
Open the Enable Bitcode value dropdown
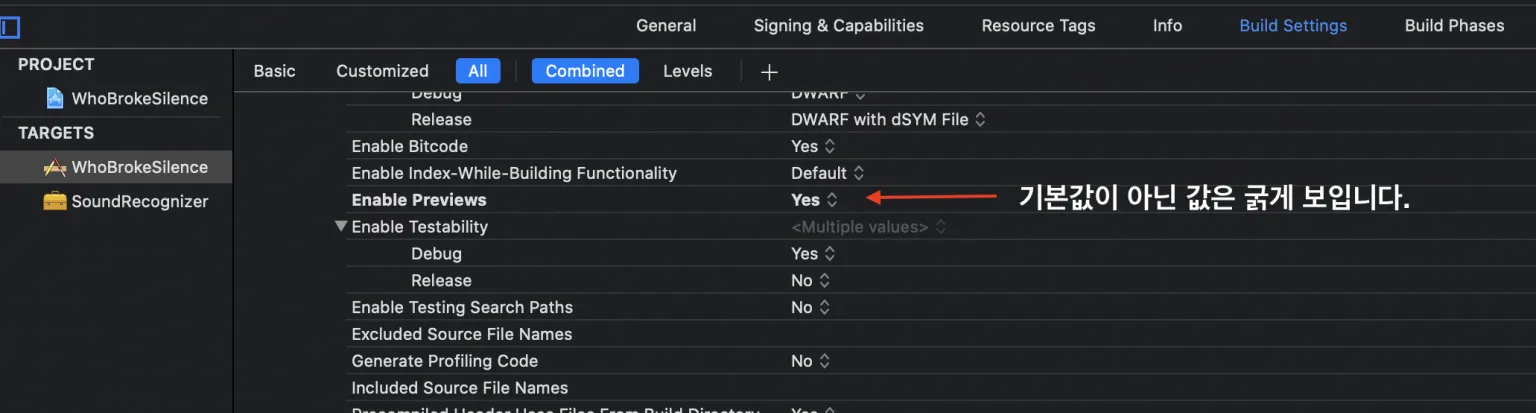(811, 146)
